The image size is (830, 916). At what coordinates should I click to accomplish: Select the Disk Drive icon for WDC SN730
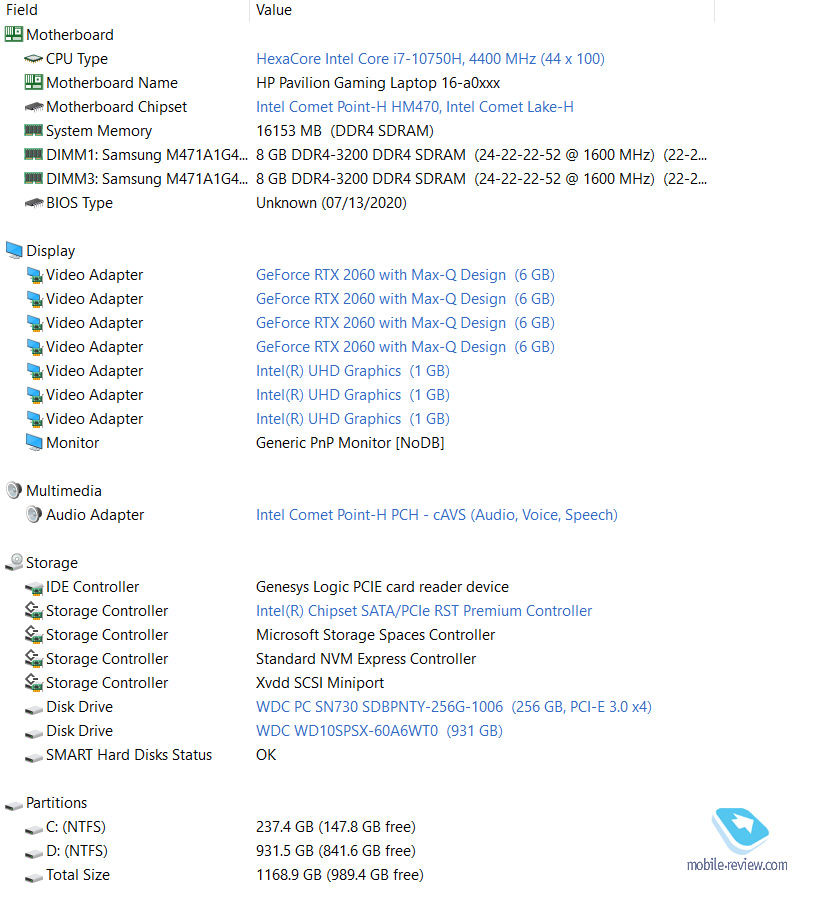[34, 709]
